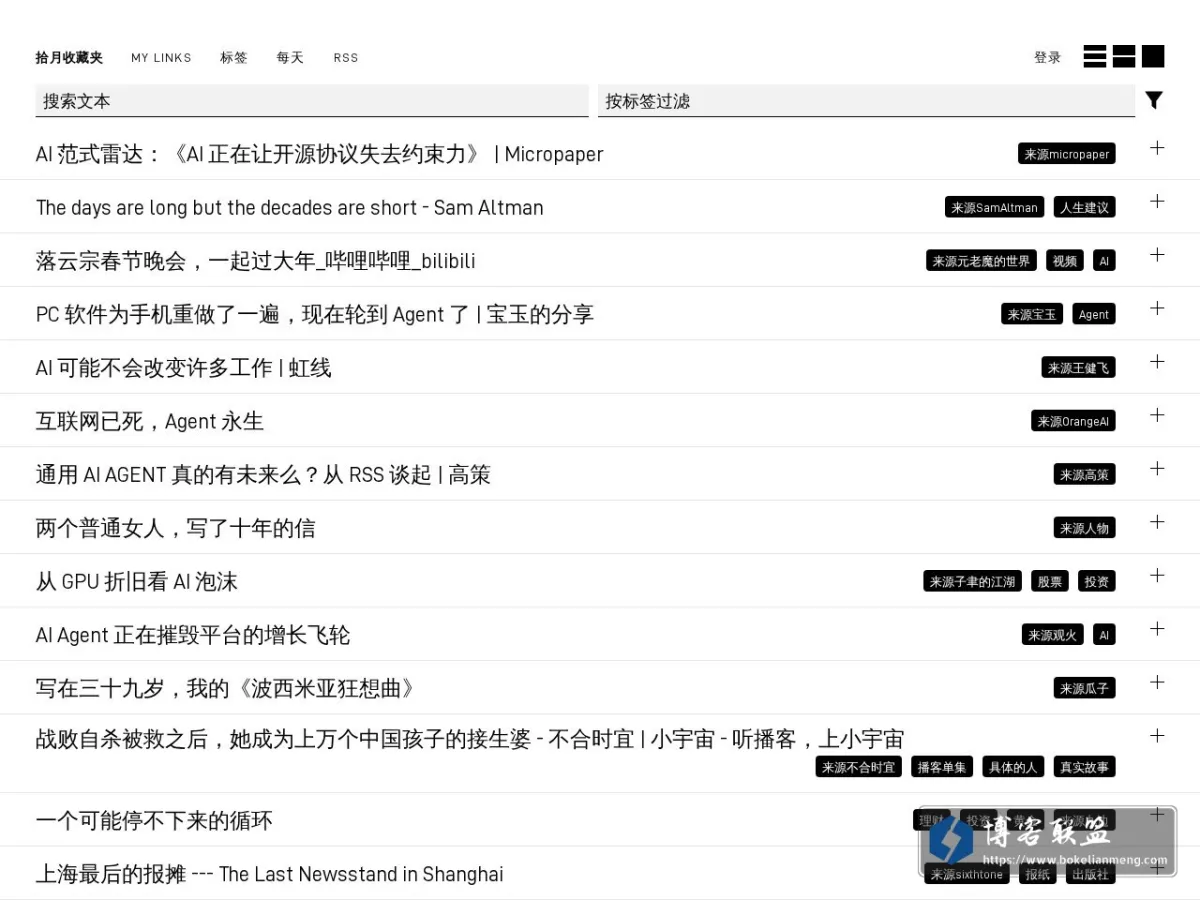This screenshot has height=900, width=1200.
Task: Filter by 来源子聿的江湖 tag
Action: point(972,581)
